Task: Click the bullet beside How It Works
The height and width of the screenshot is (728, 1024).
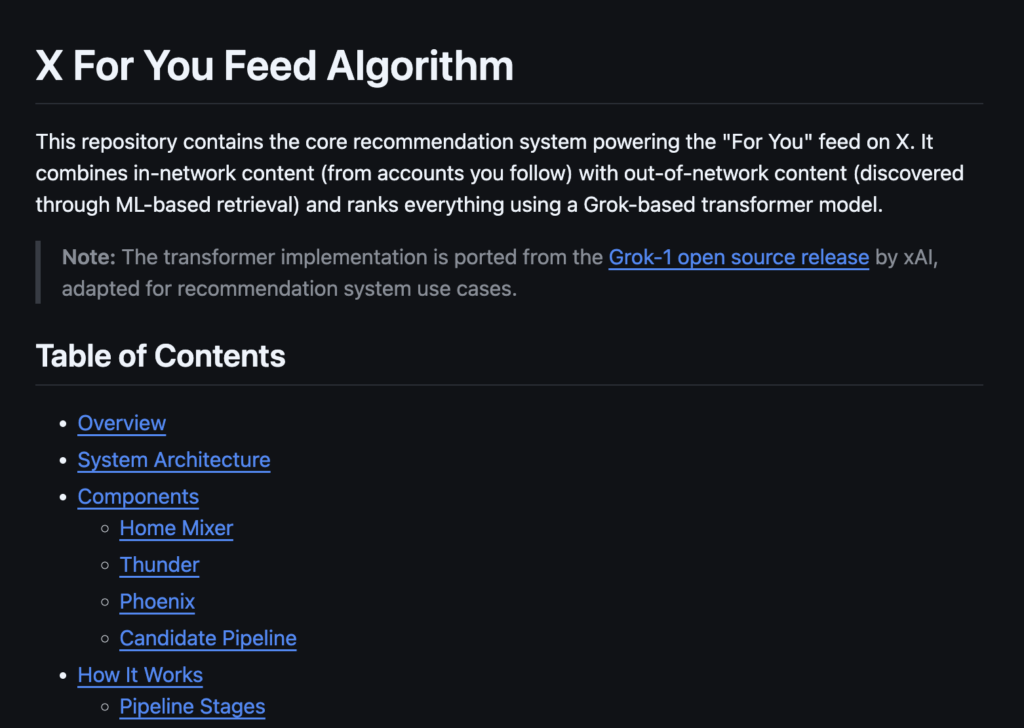Action: [64, 676]
